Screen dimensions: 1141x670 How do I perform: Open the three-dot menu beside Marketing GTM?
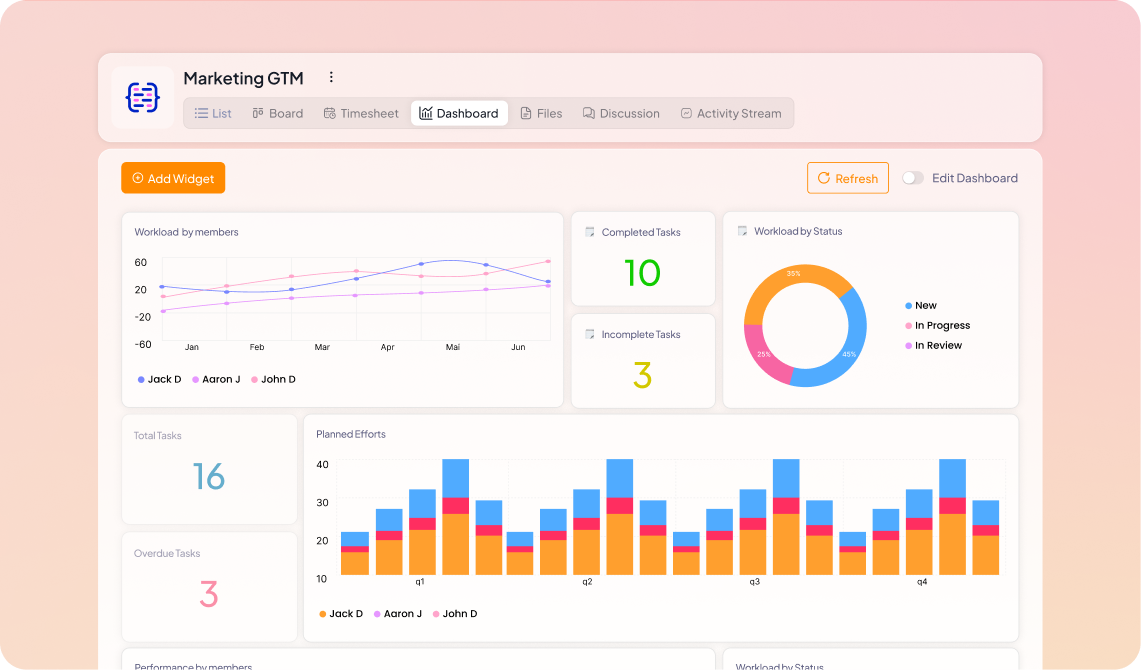pos(331,77)
